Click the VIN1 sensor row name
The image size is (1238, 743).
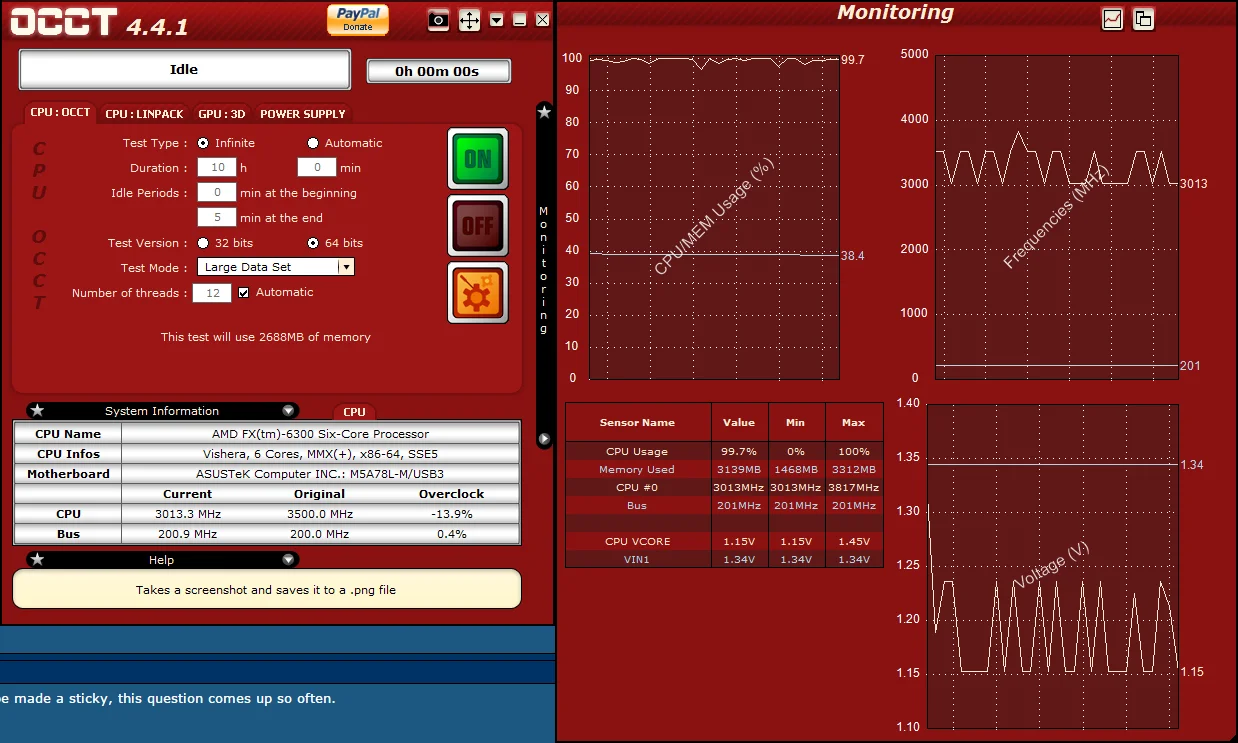coord(637,560)
